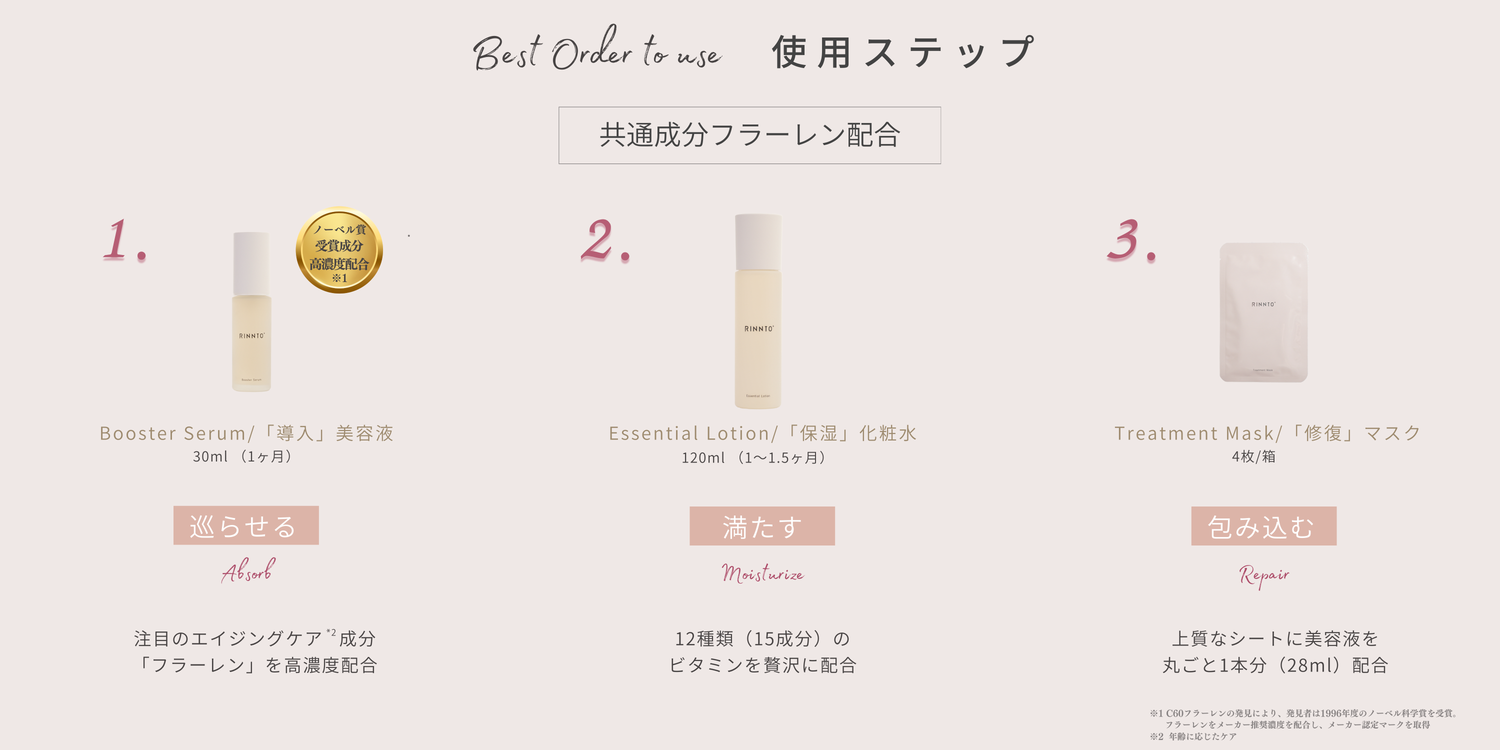Click the Repair script text

1264,575
